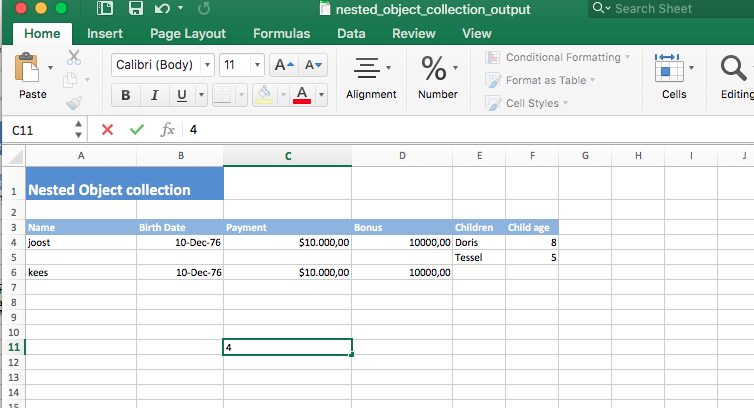The width and height of the screenshot is (754, 408).
Task: Open Cell Styles menu
Action: tap(527, 102)
